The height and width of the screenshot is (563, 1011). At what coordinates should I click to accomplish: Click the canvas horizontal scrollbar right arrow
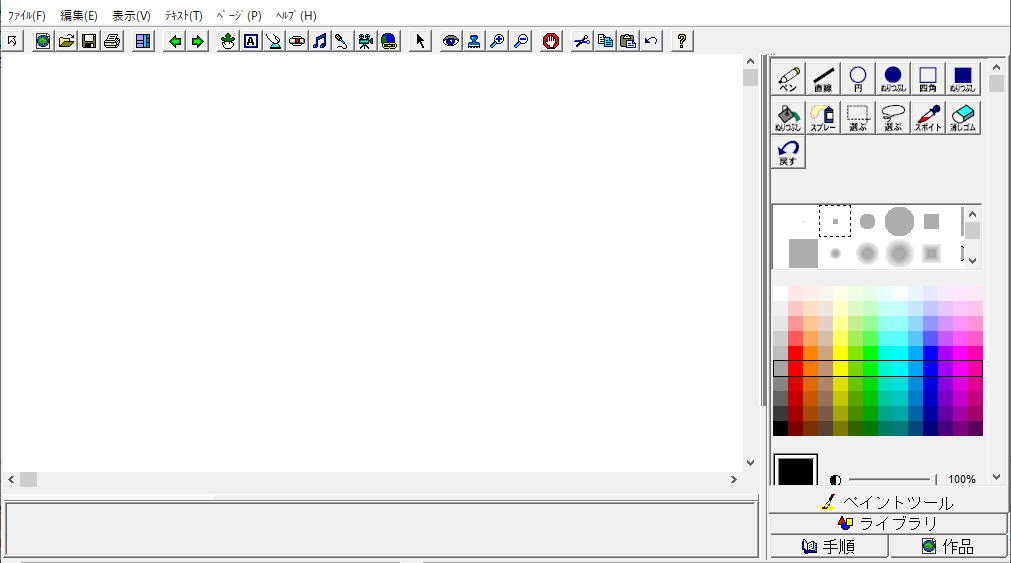(x=734, y=479)
